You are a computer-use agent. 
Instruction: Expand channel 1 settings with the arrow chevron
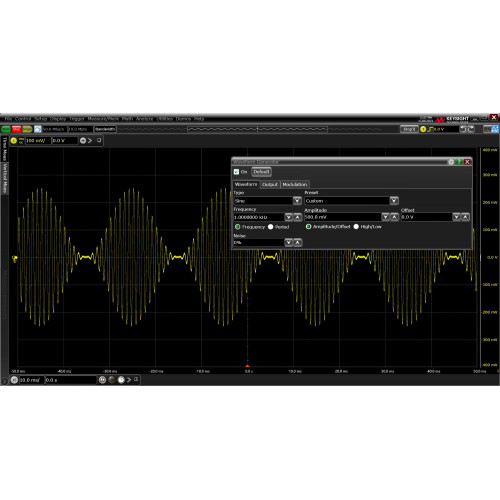pyautogui.click(x=90, y=141)
